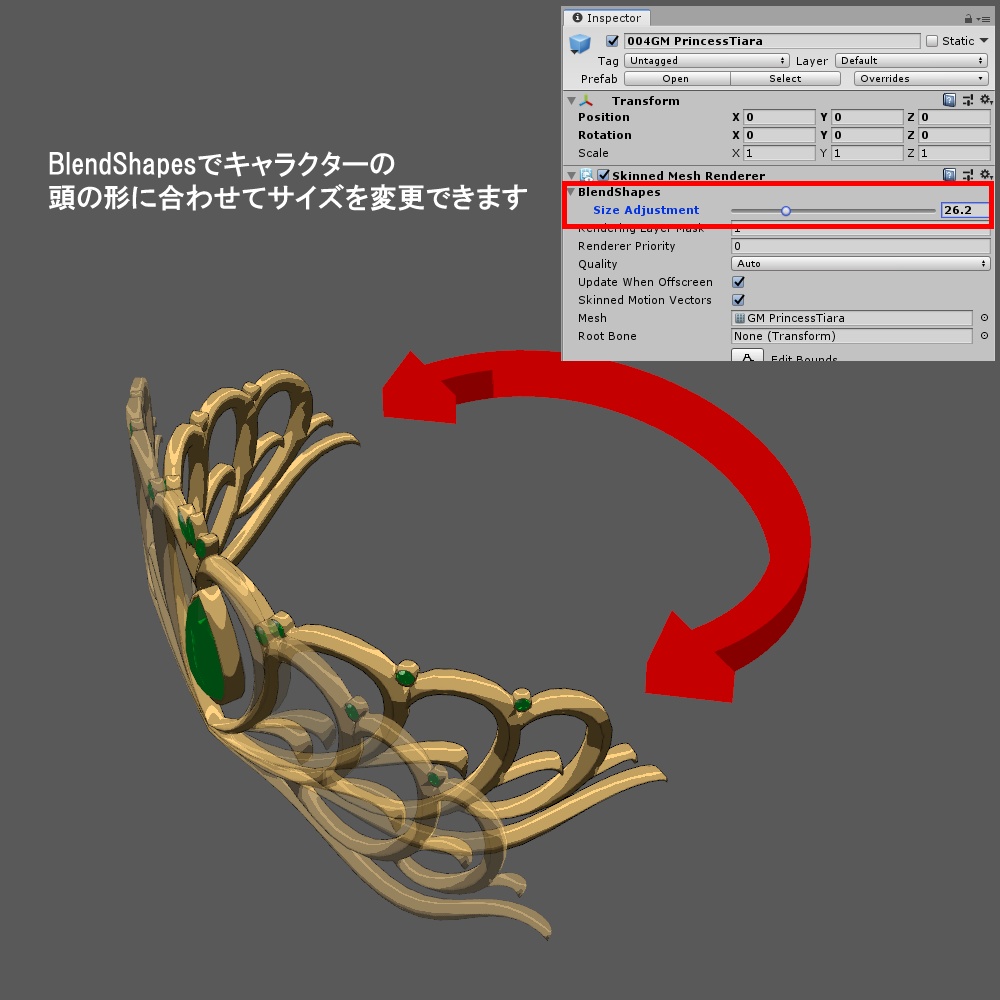Click the Update When Offscreen label
The image size is (1000, 1000).
tap(645, 282)
